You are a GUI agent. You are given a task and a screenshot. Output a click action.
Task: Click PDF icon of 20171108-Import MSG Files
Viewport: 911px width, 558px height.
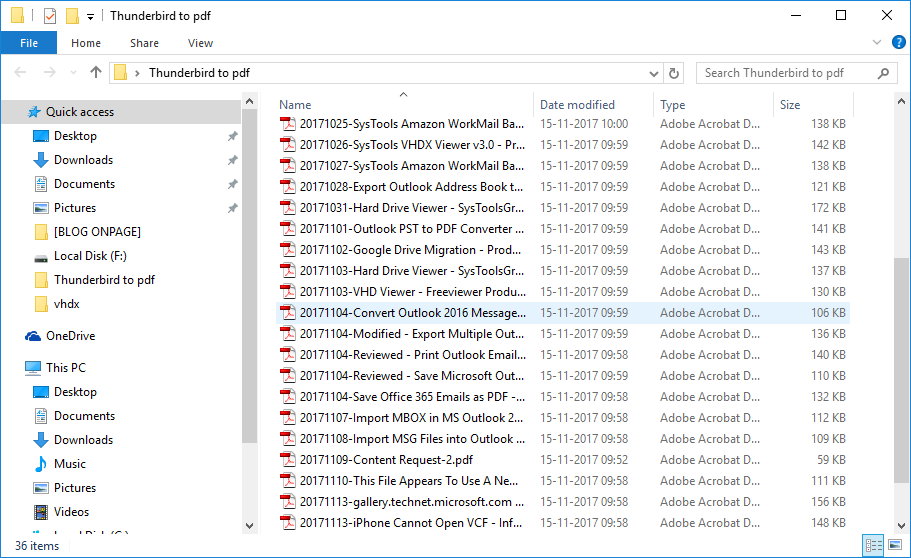288,438
